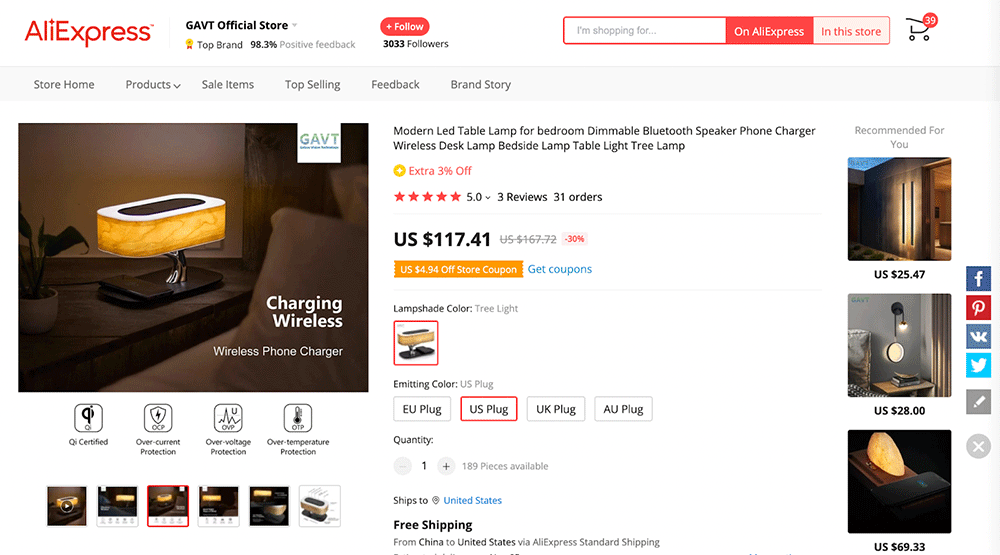The width and height of the screenshot is (1000, 555).
Task: Click the pencil edit icon in sidebar
Action: 978,401
